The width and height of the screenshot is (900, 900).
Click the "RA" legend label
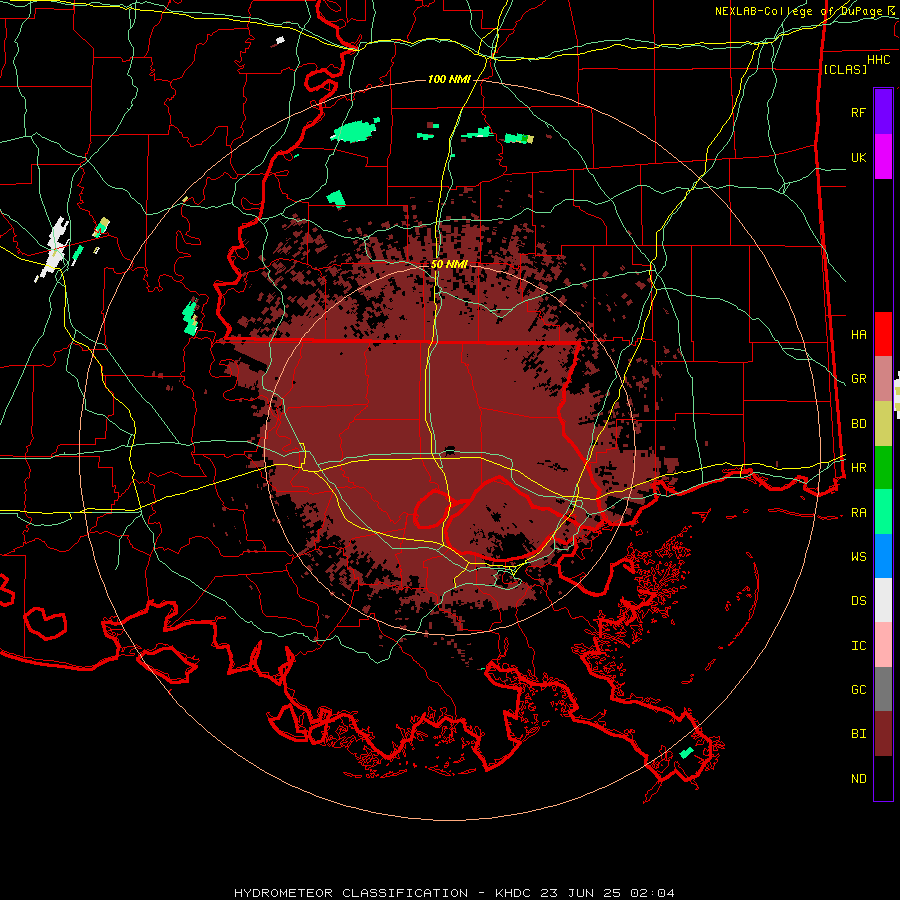coord(859,513)
